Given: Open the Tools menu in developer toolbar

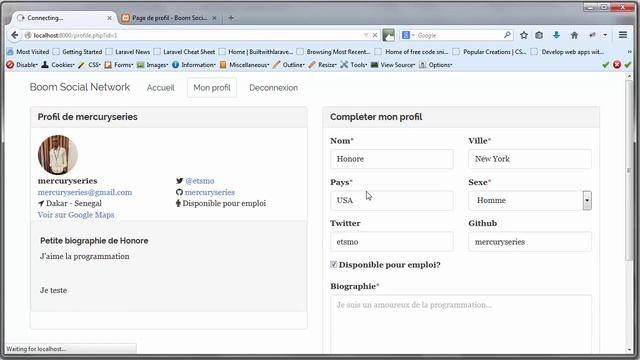Looking at the screenshot, I should pyautogui.click(x=354, y=65).
